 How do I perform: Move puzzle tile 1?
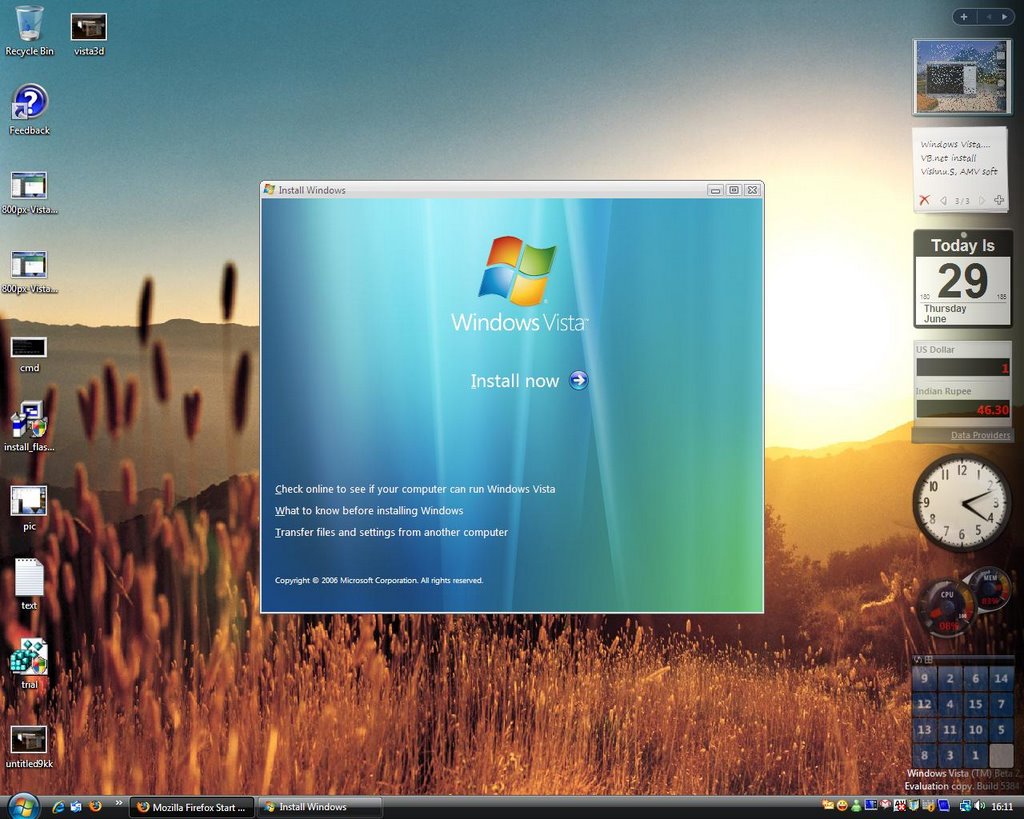[975, 756]
